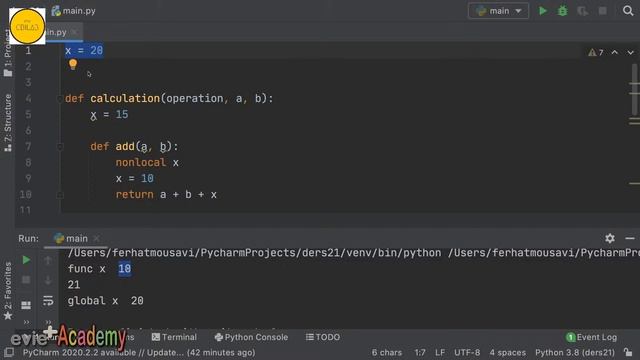The height and width of the screenshot is (360, 640).
Task: Click the down-the-stack-trace arrow in the Run panel
Action: pyautogui.click(x=48, y=280)
